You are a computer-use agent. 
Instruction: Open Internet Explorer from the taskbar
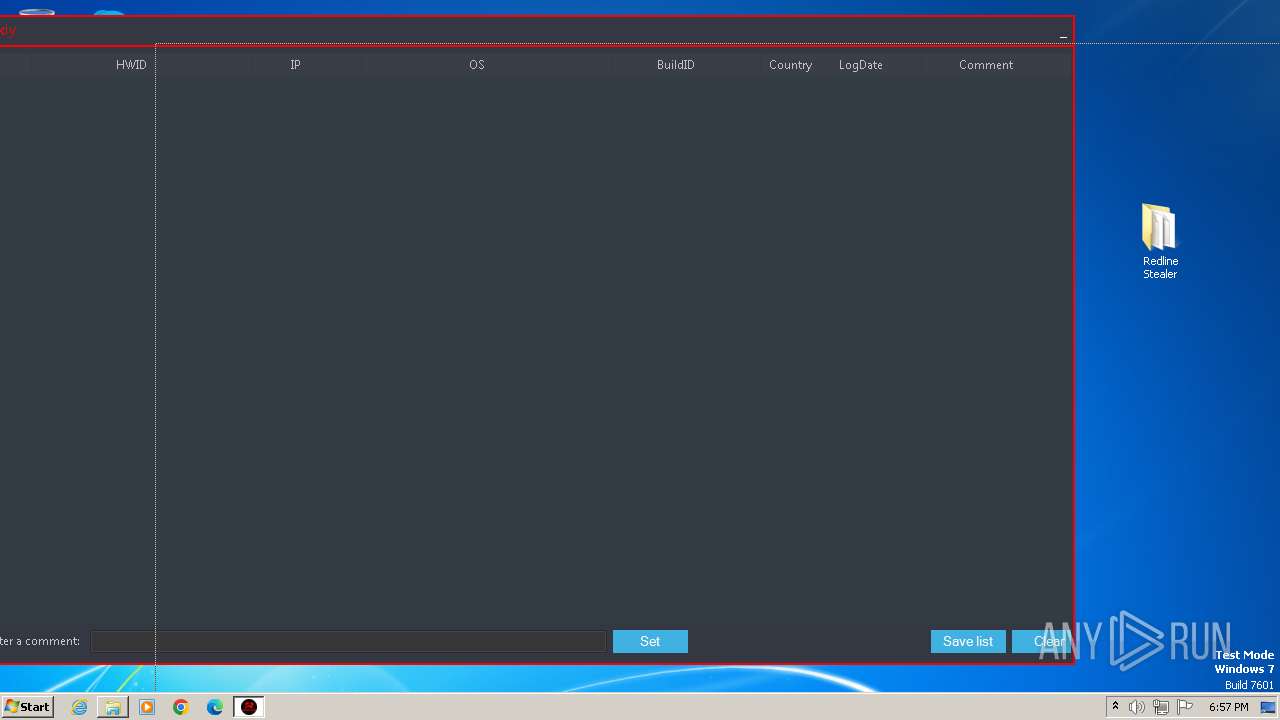[x=80, y=707]
